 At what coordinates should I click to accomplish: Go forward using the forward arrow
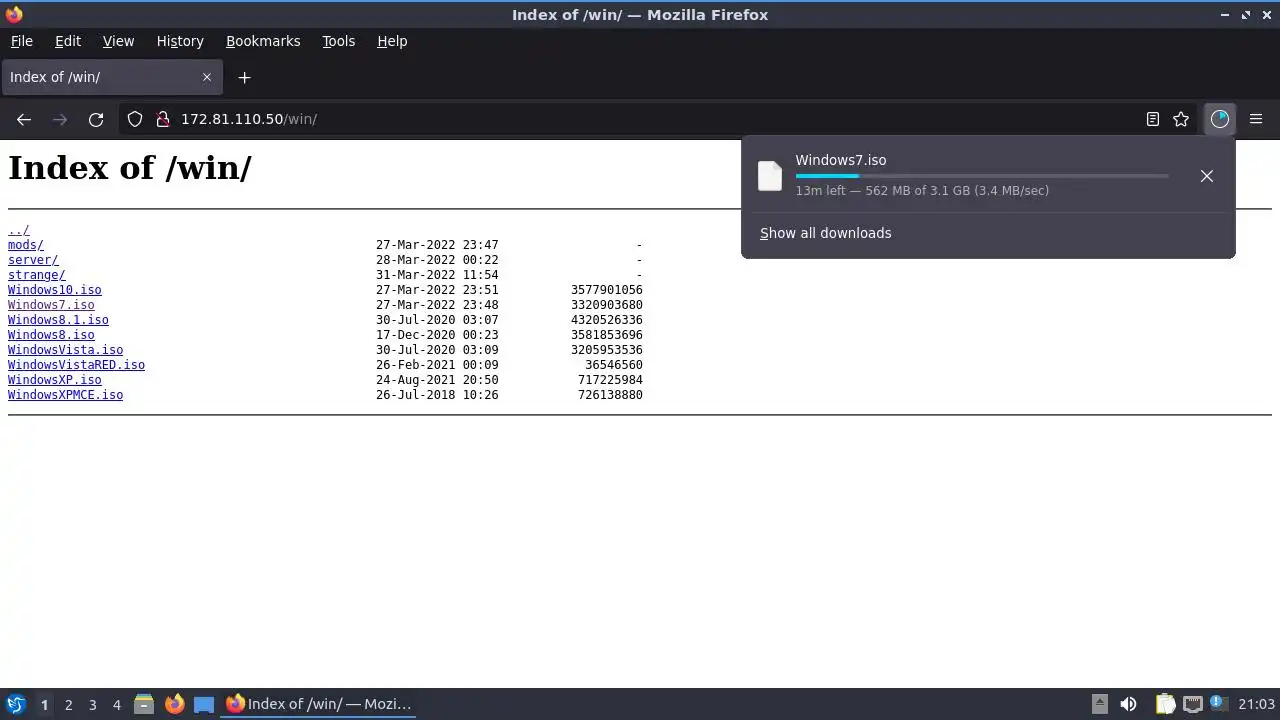[60, 119]
